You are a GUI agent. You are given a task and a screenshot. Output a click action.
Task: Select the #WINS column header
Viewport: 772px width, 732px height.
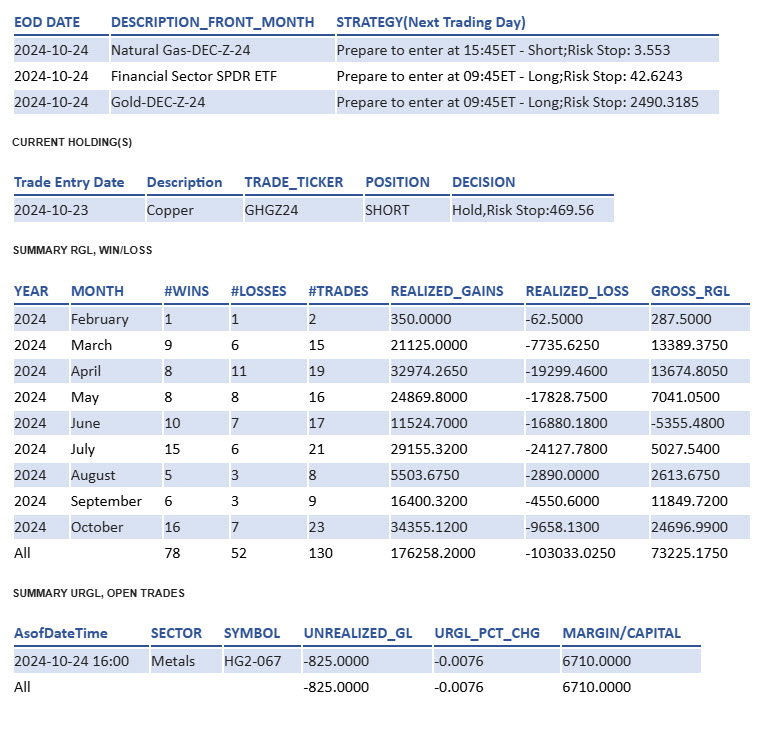point(187,291)
